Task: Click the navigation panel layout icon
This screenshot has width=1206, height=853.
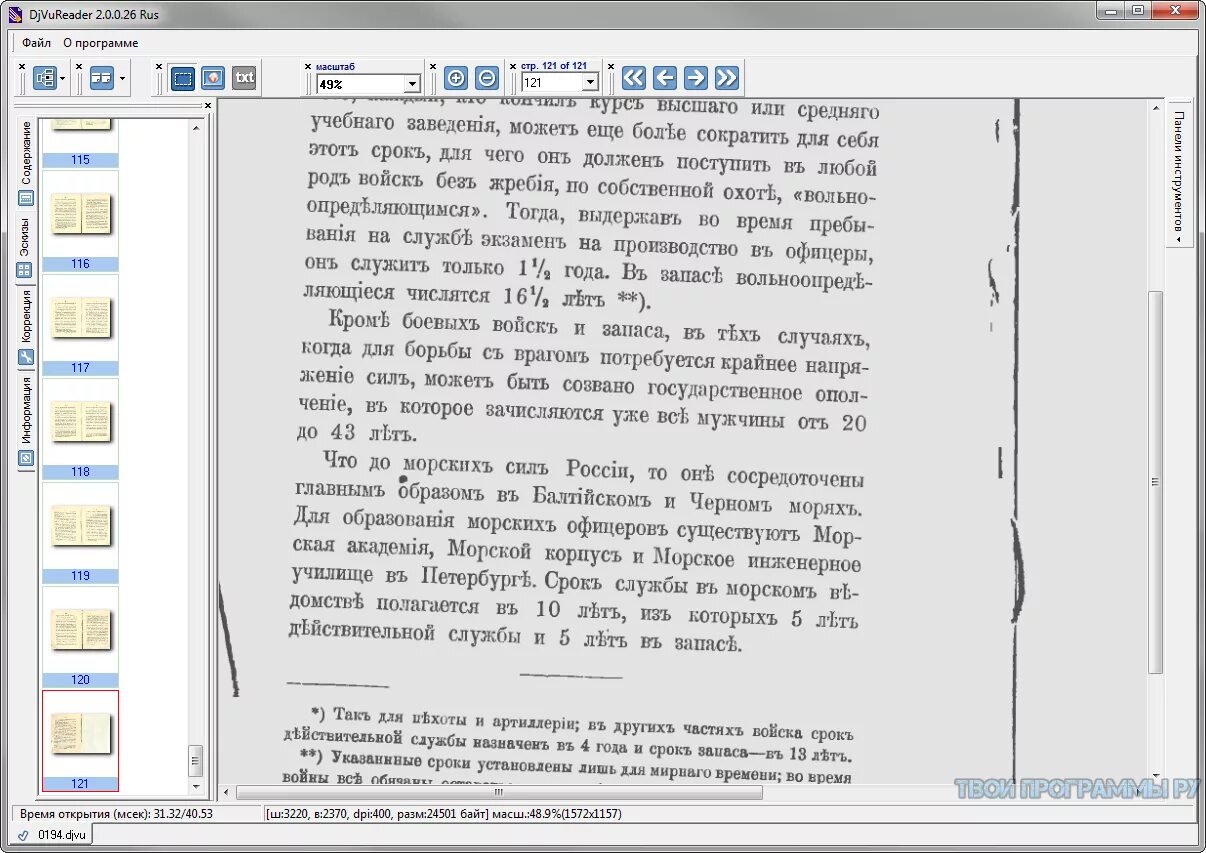Action: pos(45,77)
